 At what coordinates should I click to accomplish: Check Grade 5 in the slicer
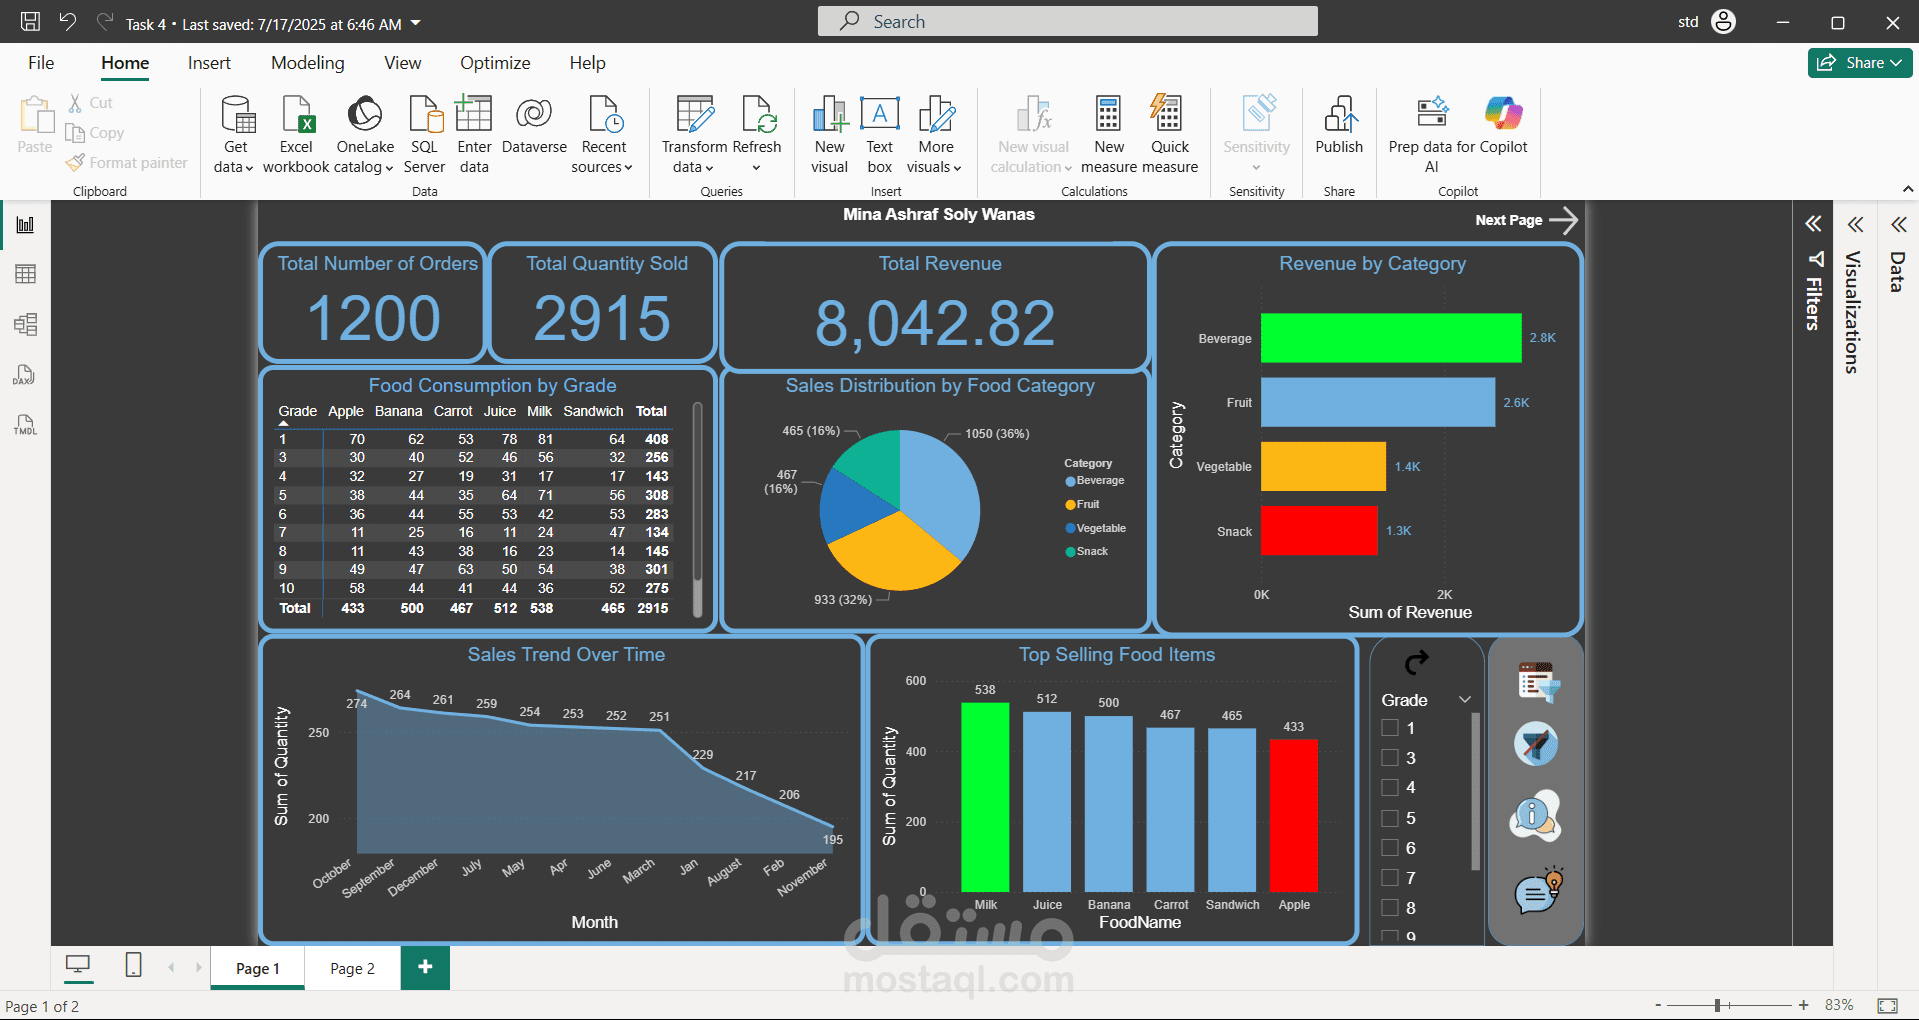1390,817
